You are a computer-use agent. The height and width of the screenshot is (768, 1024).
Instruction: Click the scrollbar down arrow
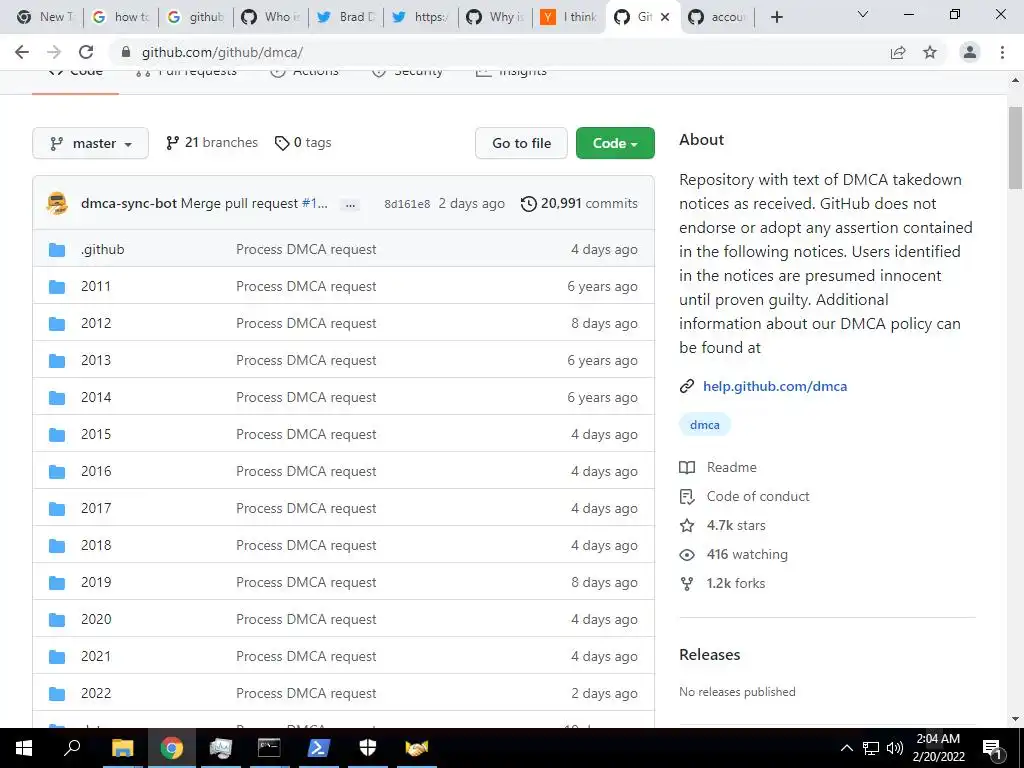point(1016,719)
